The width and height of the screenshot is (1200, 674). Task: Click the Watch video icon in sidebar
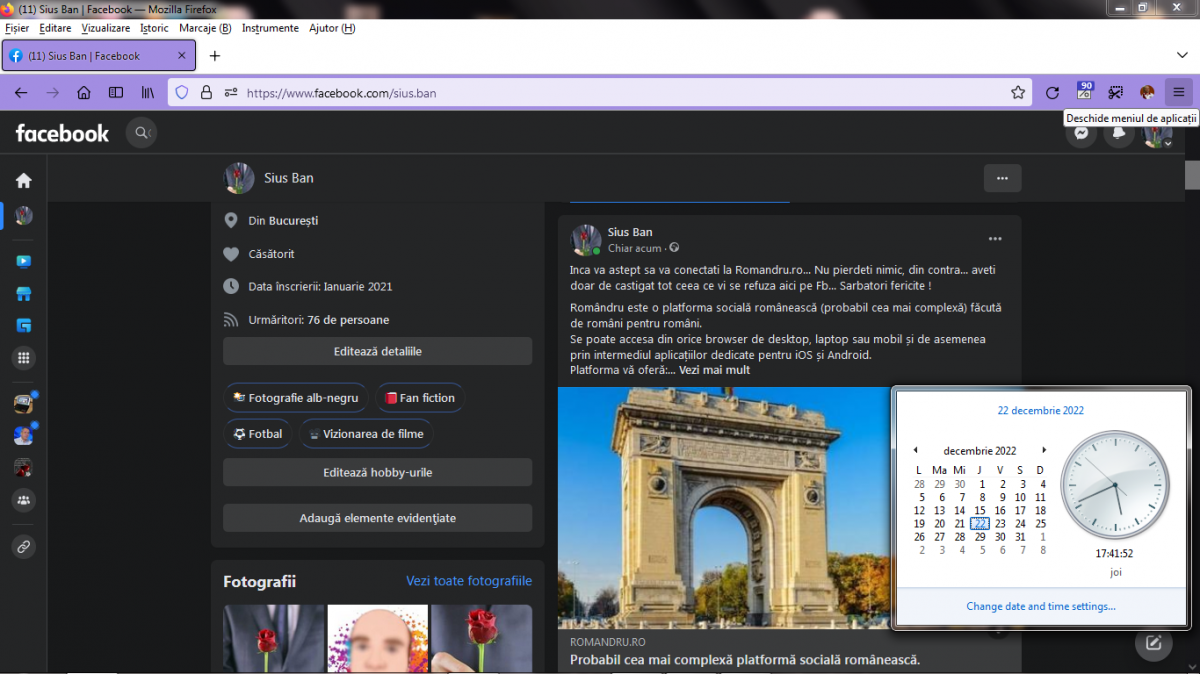(x=23, y=261)
